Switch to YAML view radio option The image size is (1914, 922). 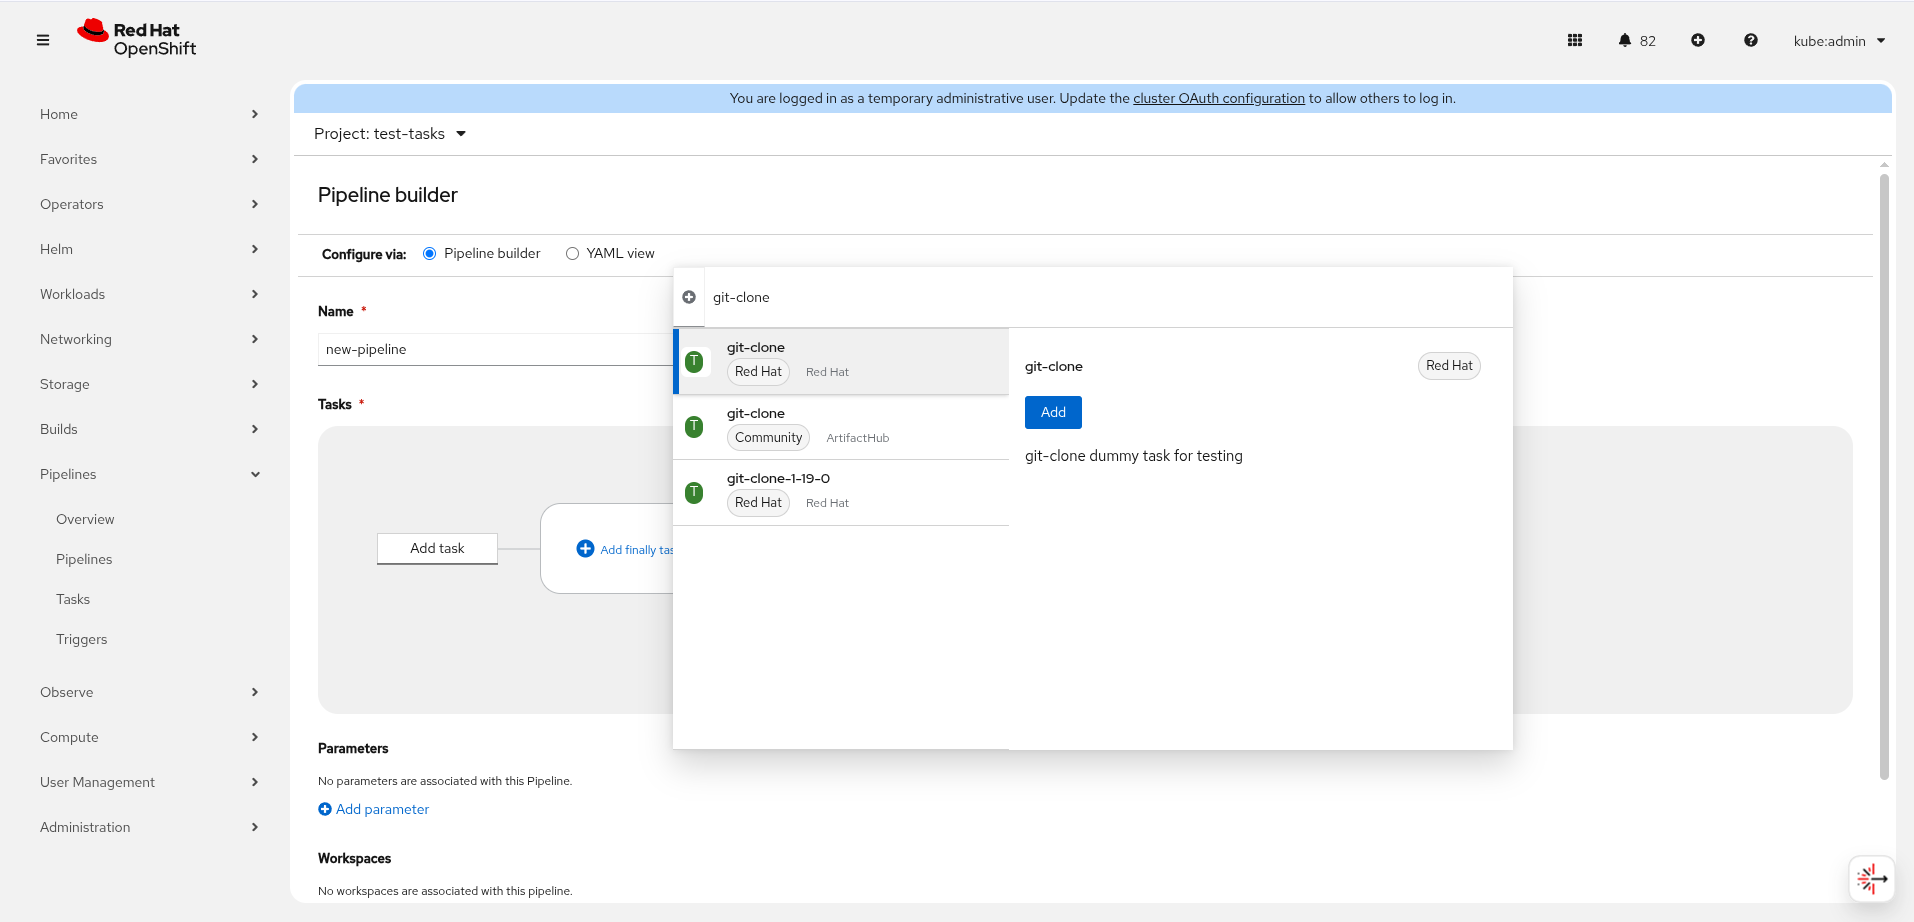click(x=573, y=254)
